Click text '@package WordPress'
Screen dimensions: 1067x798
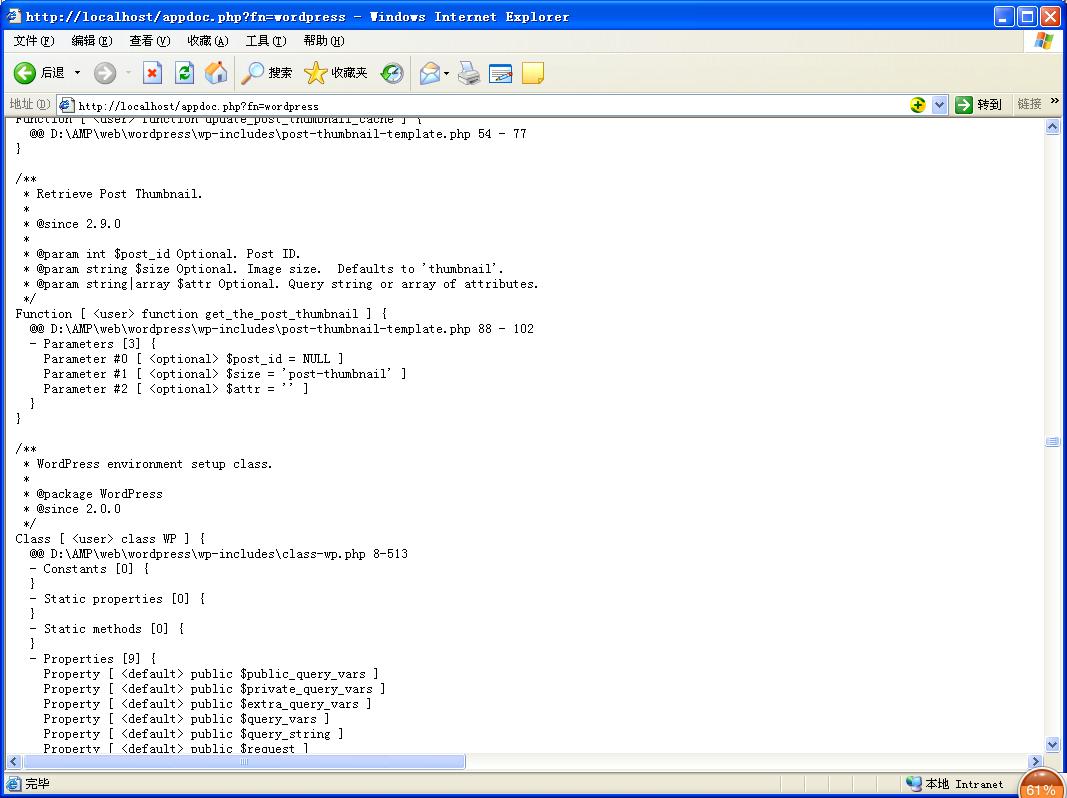(x=99, y=494)
